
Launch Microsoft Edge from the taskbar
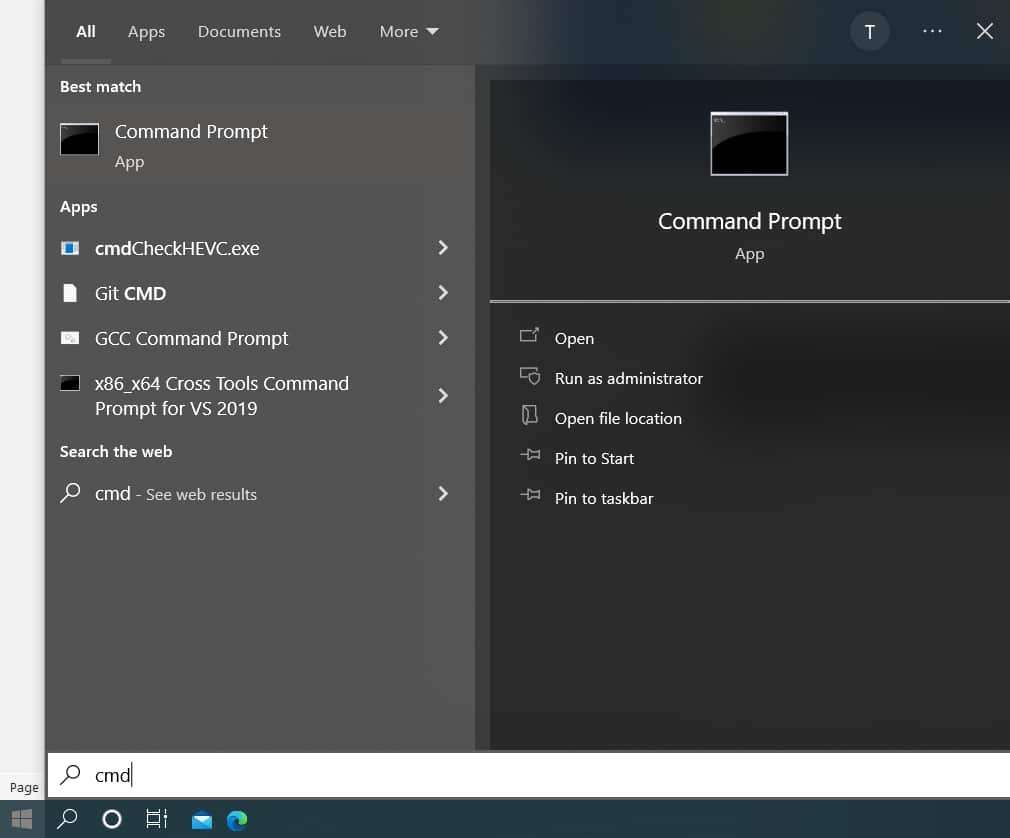pyautogui.click(x=237, y=820)
